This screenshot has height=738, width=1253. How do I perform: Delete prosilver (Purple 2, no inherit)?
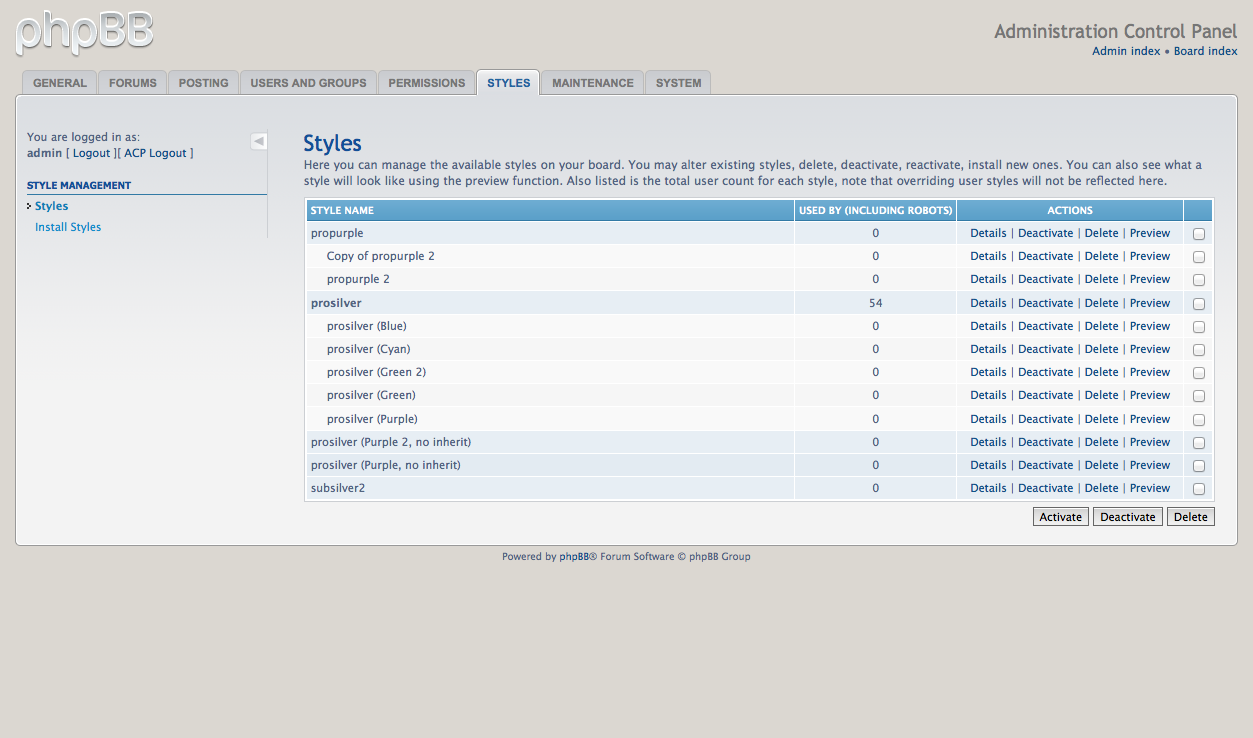(1102, 442)
